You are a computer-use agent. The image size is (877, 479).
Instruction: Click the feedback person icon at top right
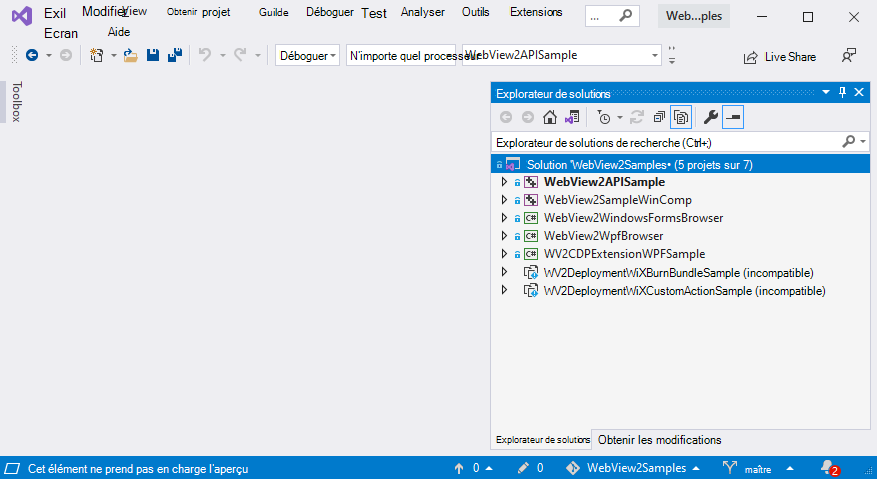[x=848, y=55]
